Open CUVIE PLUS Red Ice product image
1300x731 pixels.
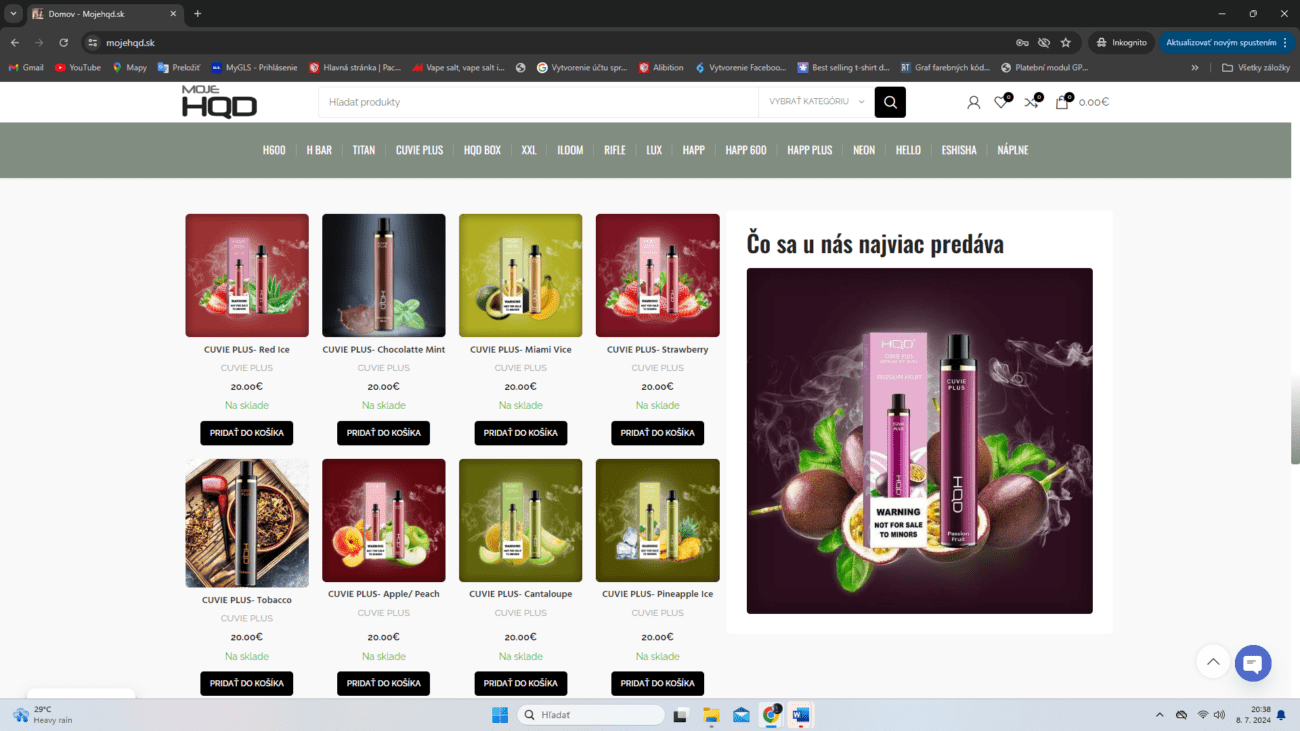point(247,275)
